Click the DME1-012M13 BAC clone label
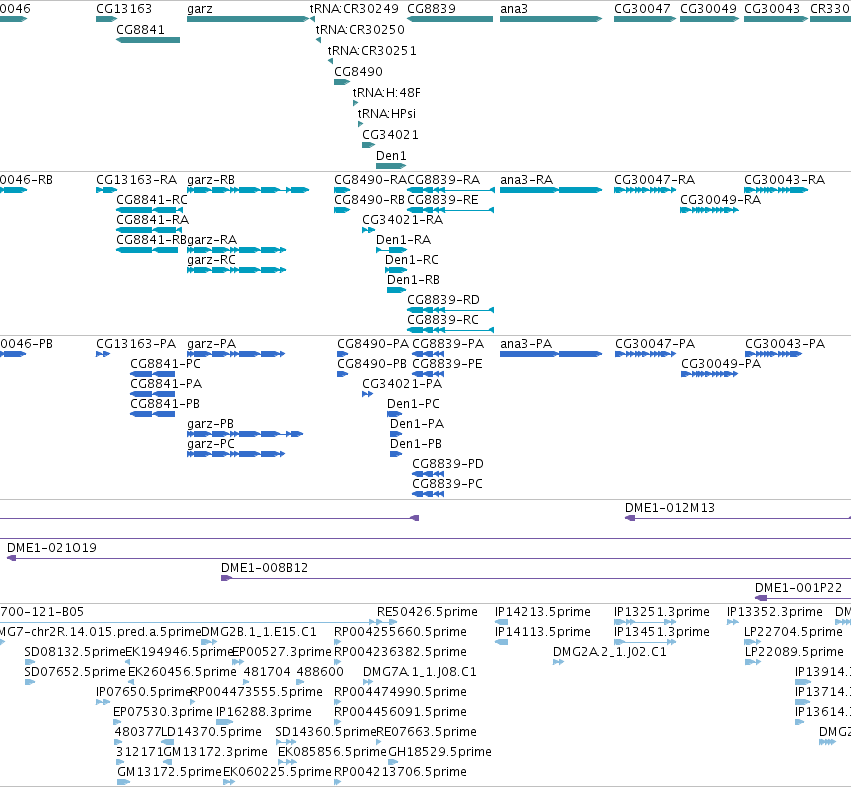851x787 pixels. (669, 508)
